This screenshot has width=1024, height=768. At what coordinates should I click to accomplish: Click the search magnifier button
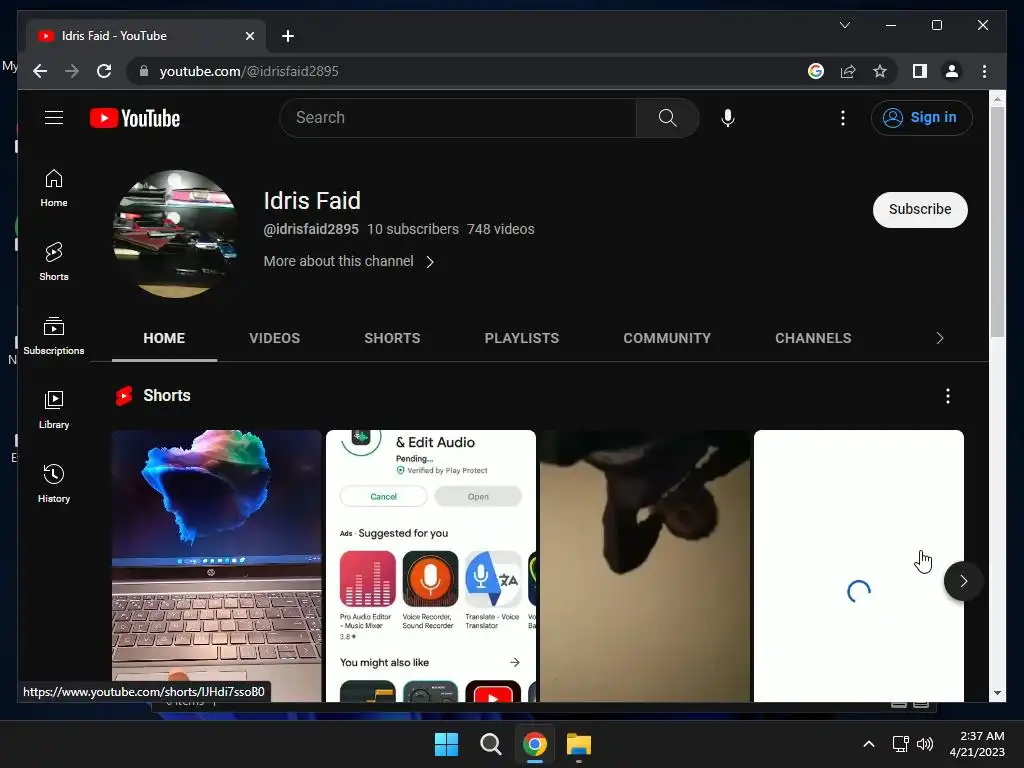tap(667, 118)
